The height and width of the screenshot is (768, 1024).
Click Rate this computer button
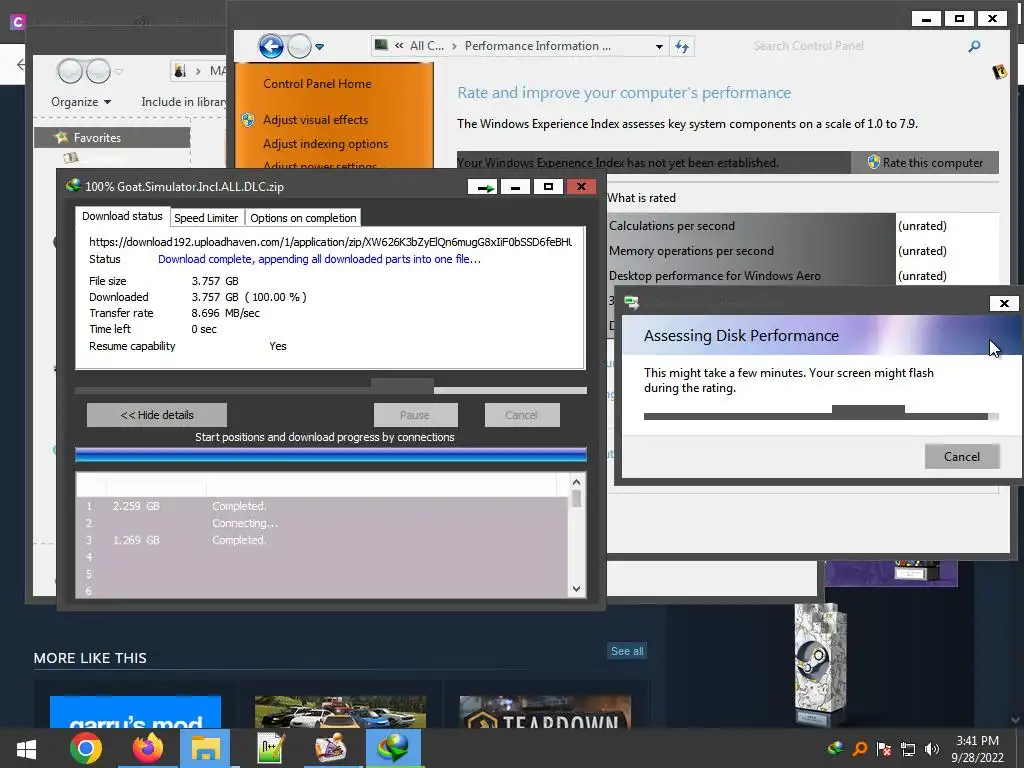click(x=925, y=163)
